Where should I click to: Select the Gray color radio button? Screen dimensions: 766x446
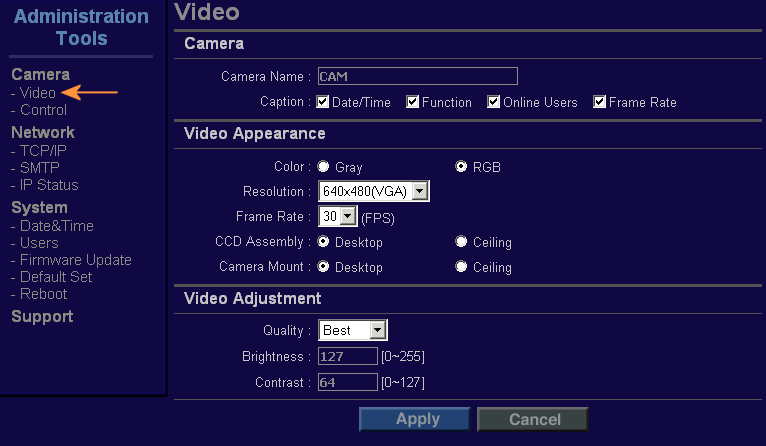pyautogui.click(x=323, y=167)
